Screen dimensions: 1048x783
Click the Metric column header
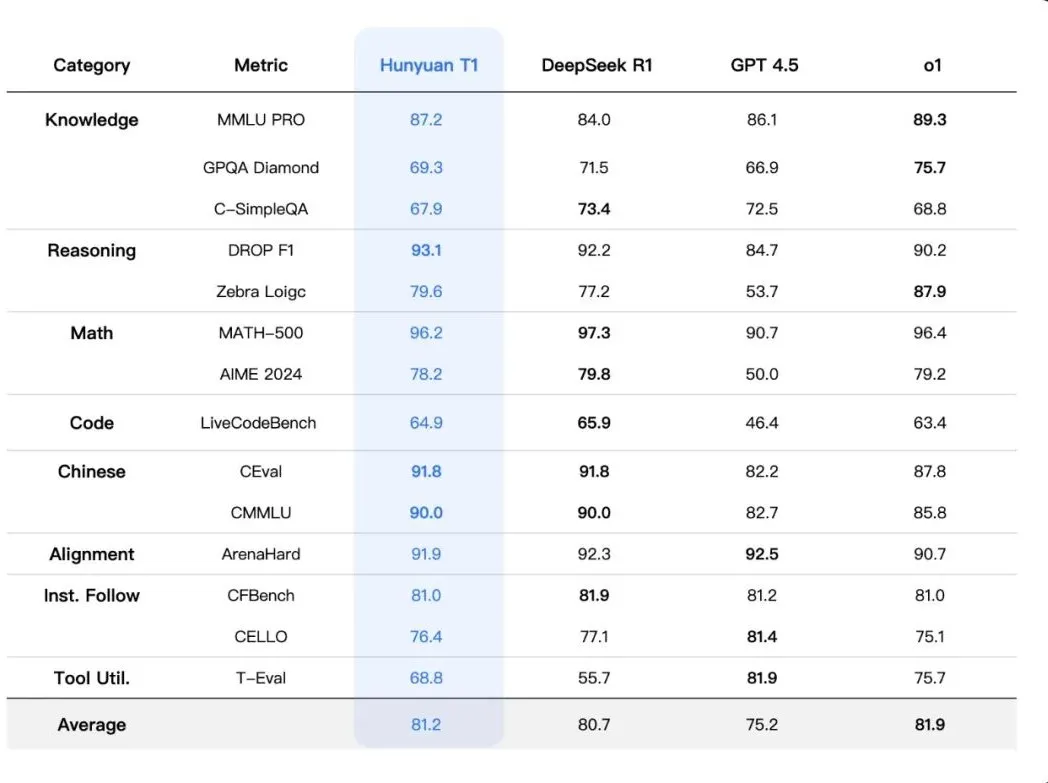pyautogui.click(x=261, y=65)
